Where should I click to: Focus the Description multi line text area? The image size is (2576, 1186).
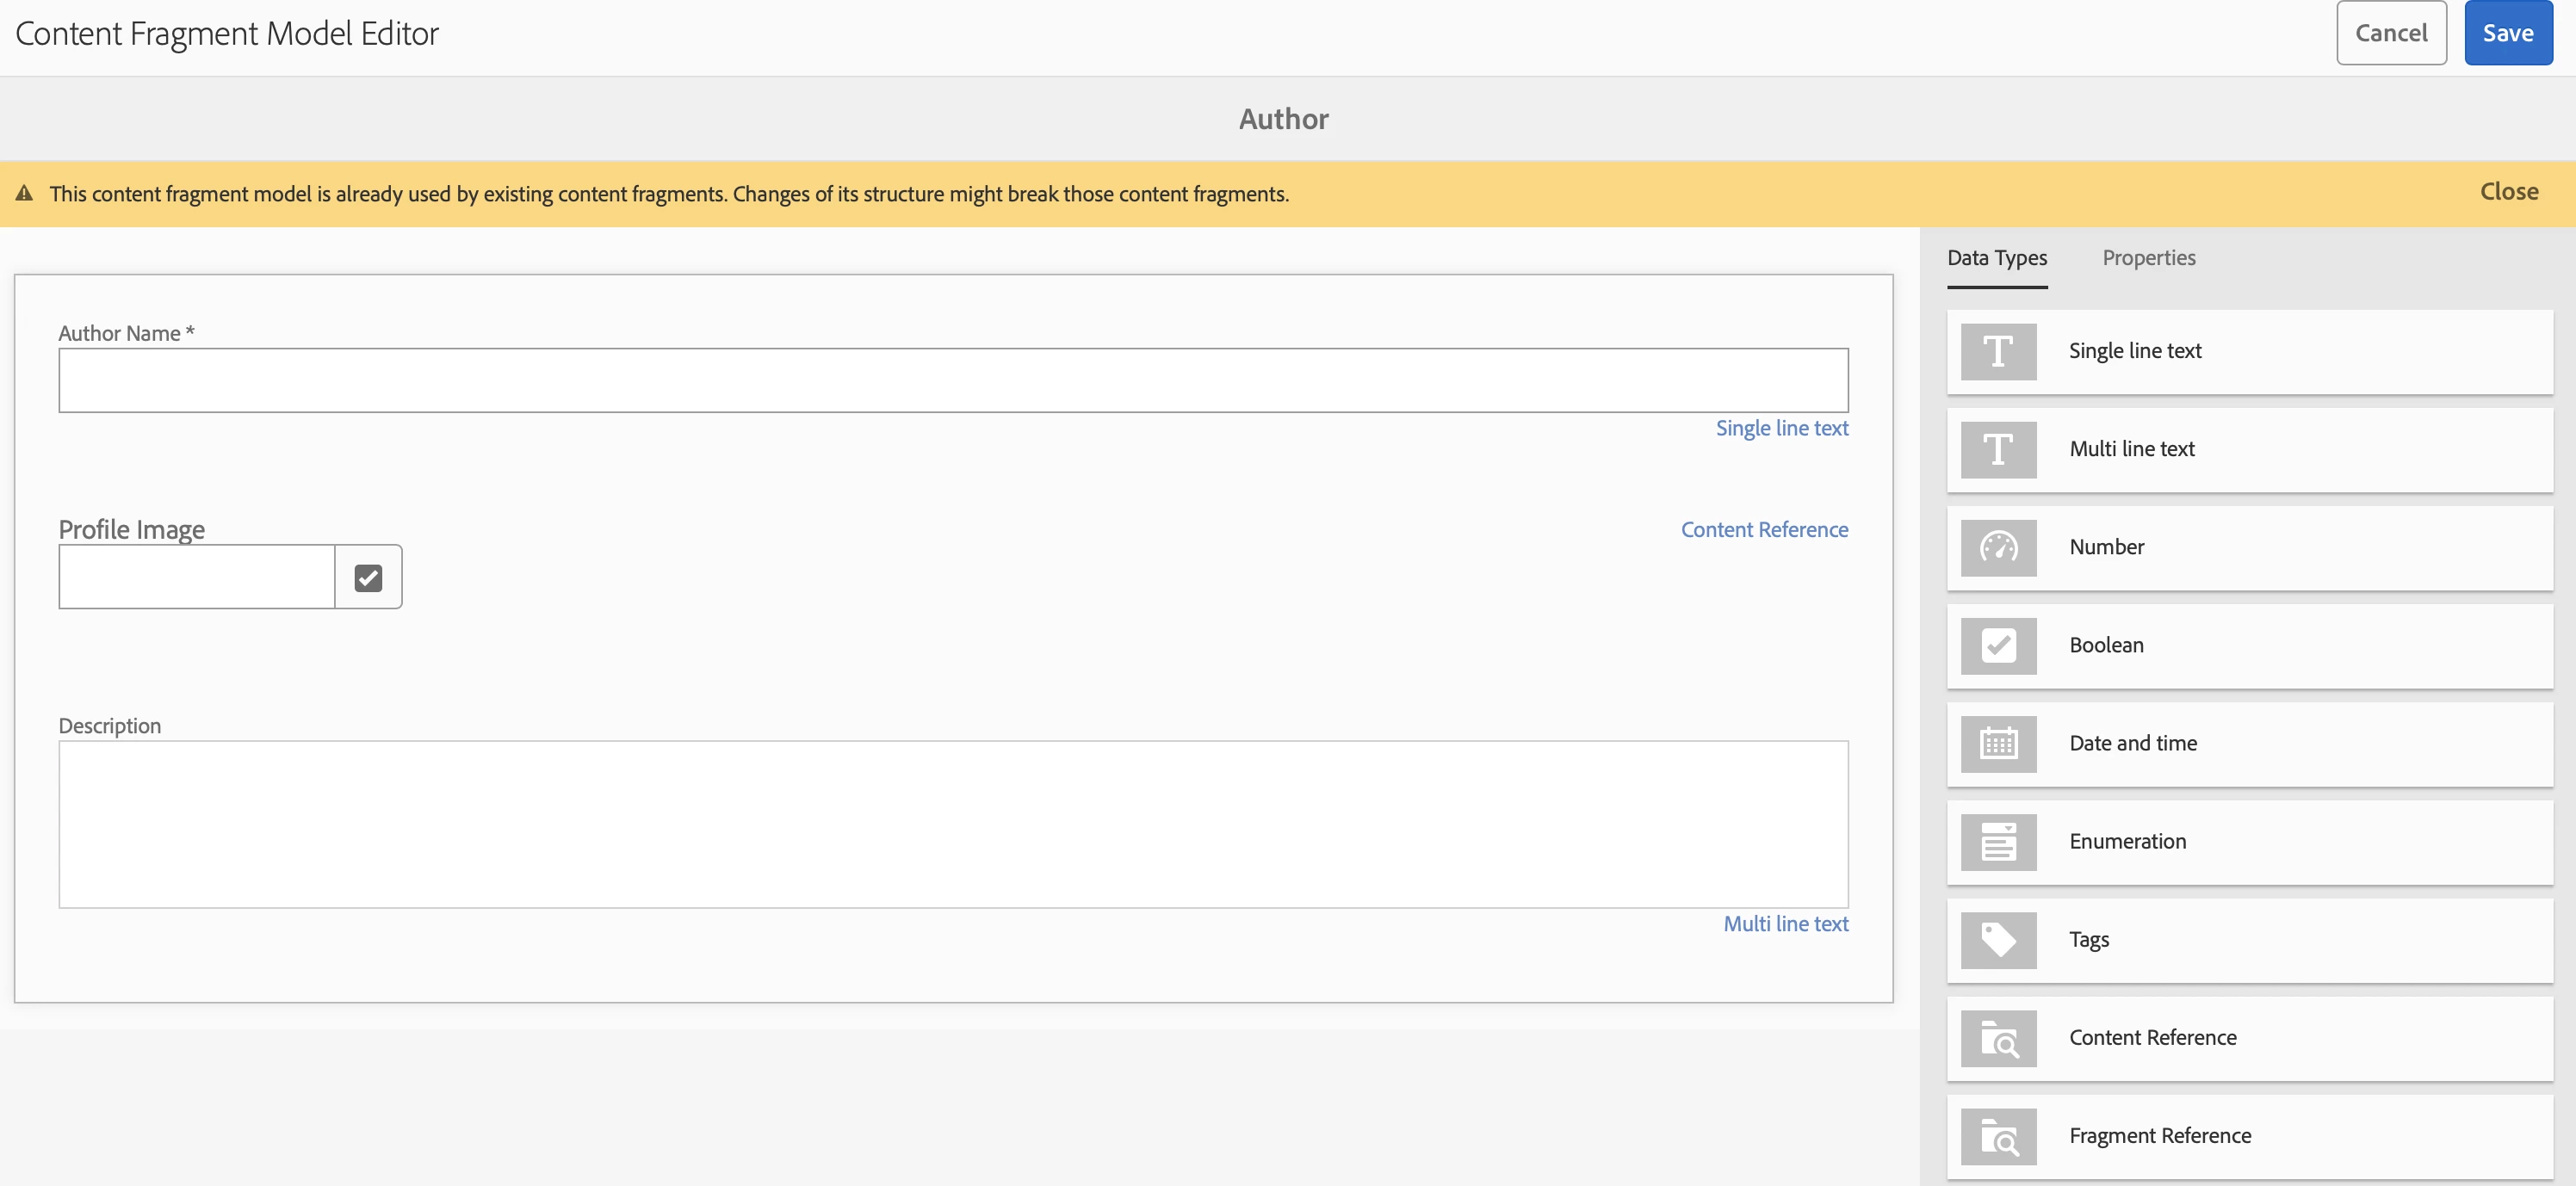coord(952,824)
